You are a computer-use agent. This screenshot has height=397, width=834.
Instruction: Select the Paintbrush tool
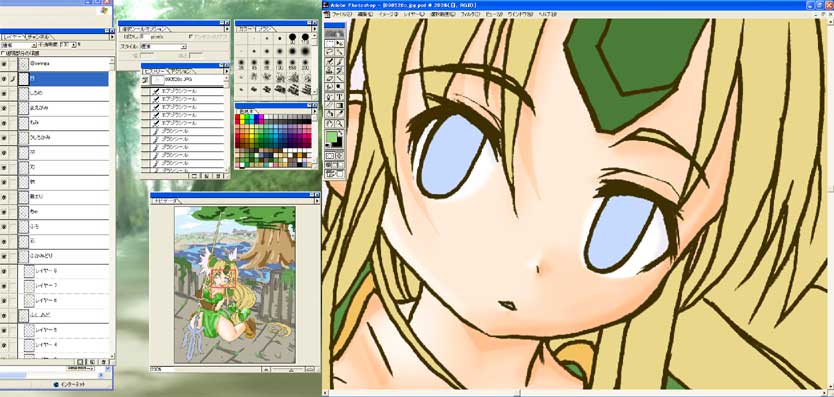(339, 61)
